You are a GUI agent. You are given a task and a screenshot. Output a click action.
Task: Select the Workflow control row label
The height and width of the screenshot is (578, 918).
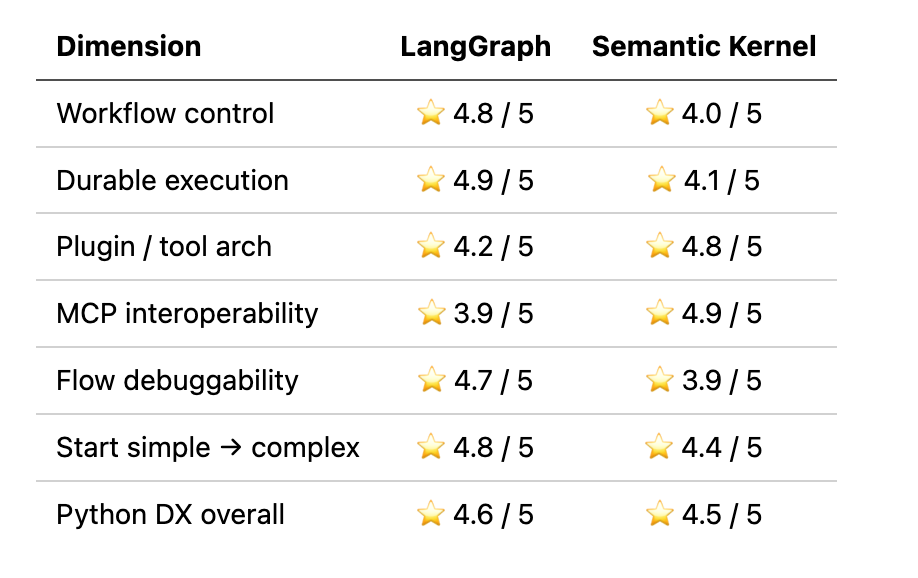165,113
